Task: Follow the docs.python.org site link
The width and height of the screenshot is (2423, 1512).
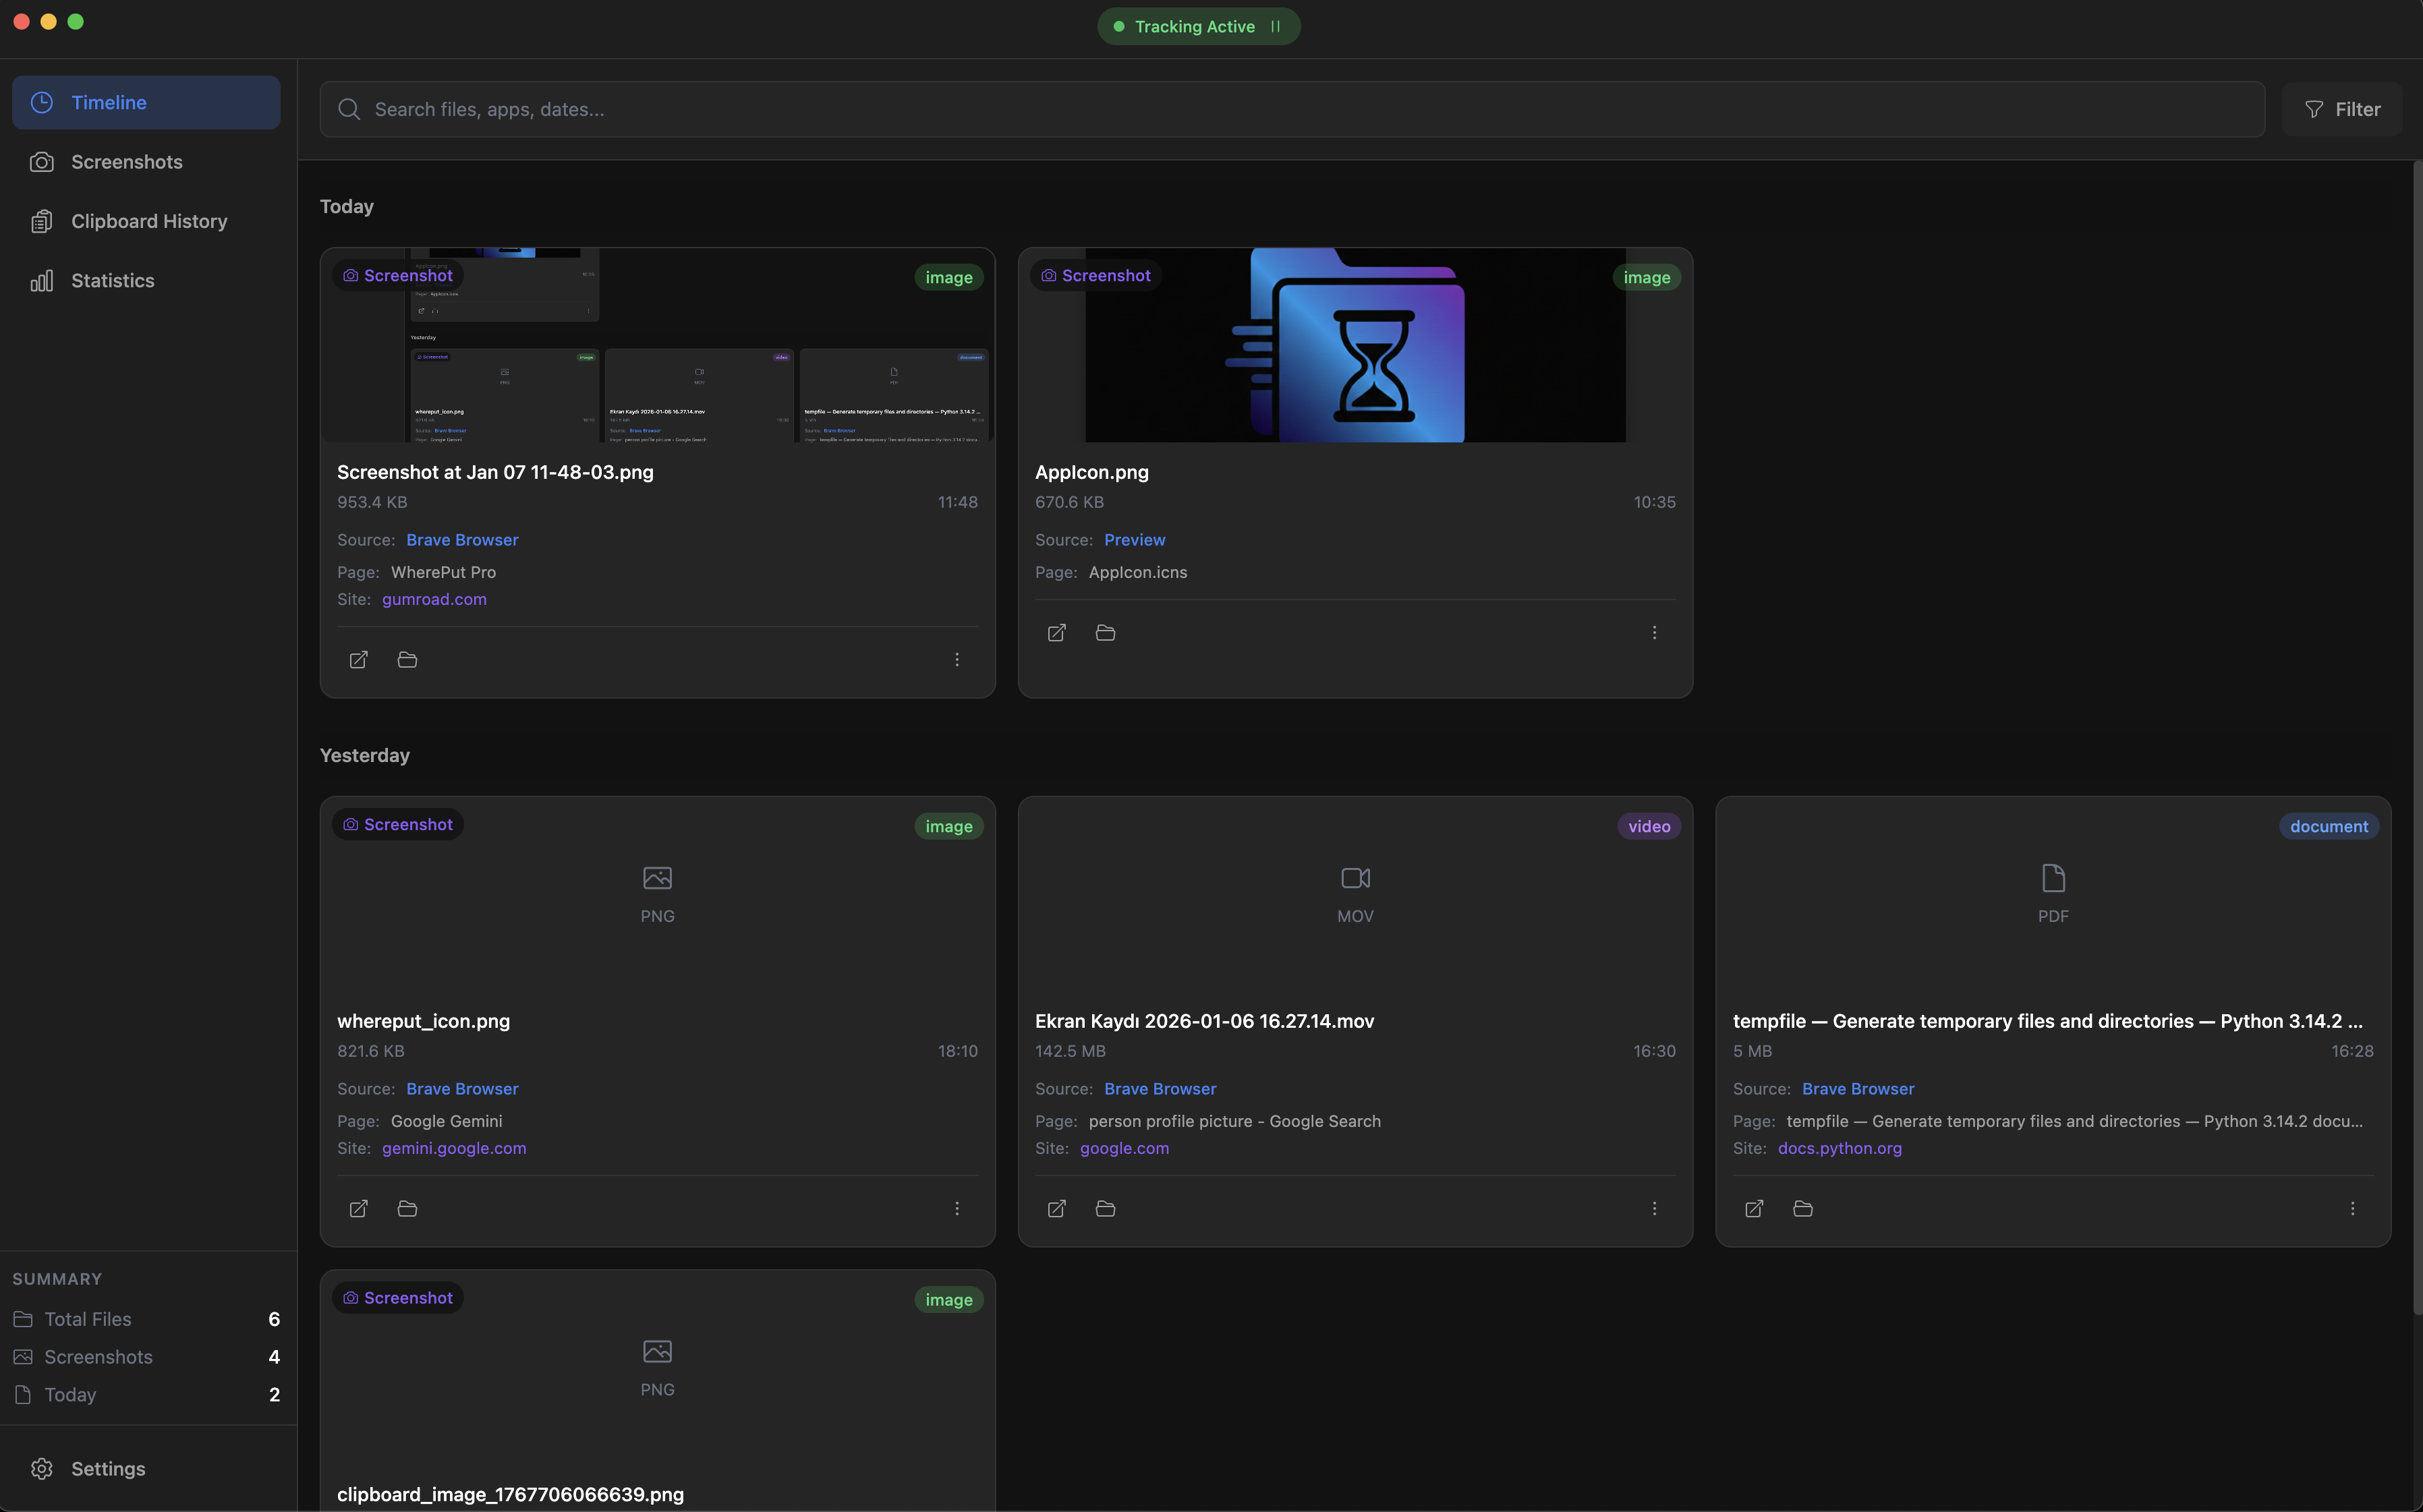Action: pyautogui.click(x=1839, y=1149)
